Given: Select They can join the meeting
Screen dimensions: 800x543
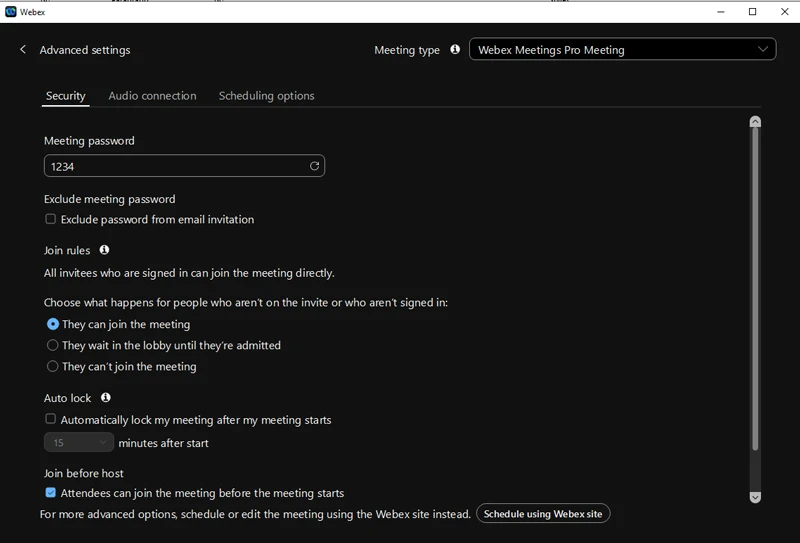Looking at the screenshot, I should [x=53, y=324].
